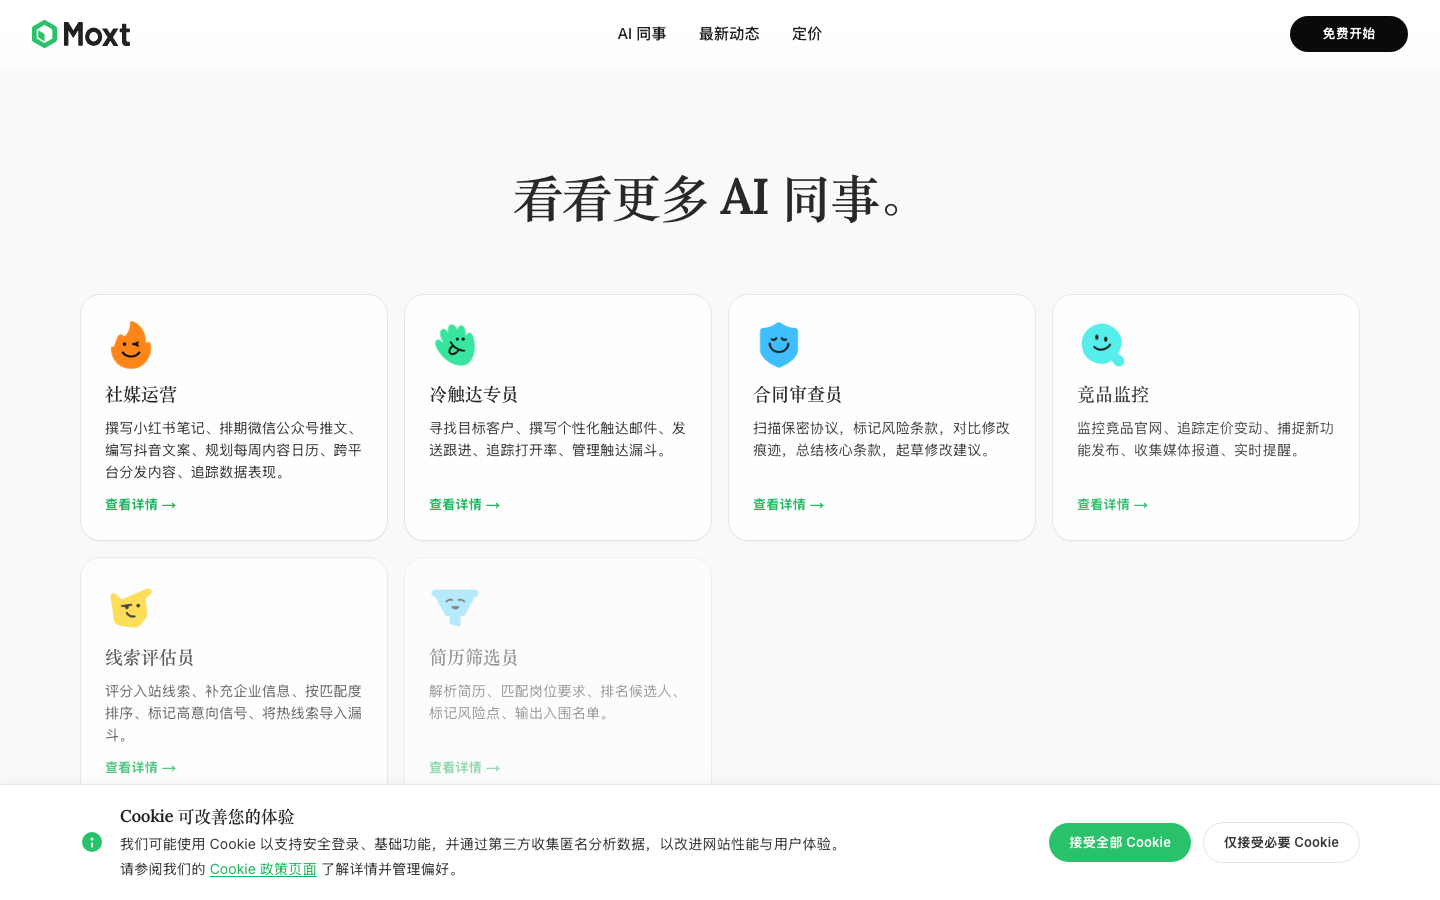Open the 最新动态 navigation item
1440x900 pixels.
pos(729,34)
